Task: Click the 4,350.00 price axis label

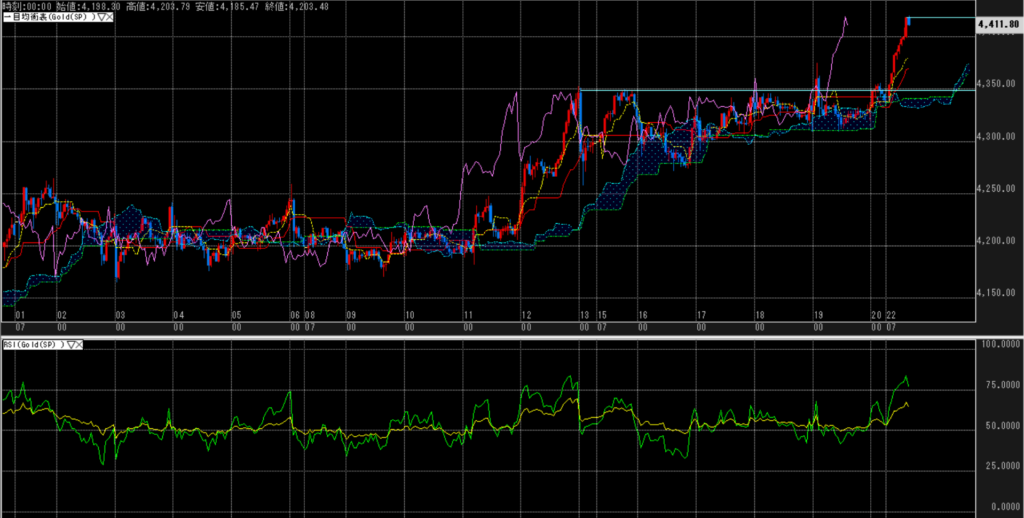Action: coord(997,84)
